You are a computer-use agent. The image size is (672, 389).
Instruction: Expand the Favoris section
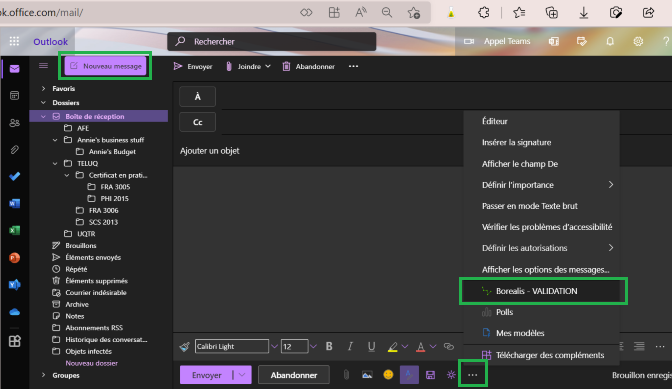(x=43, y=88)
